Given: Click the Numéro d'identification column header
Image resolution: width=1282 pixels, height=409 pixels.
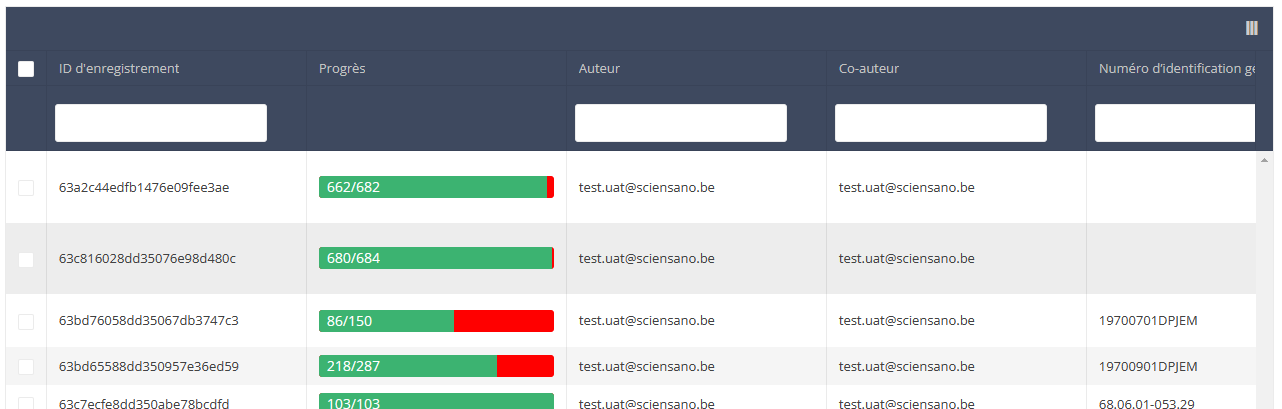Looking at the screenshot, I should pyautogui.click(x=1175, y=69).
